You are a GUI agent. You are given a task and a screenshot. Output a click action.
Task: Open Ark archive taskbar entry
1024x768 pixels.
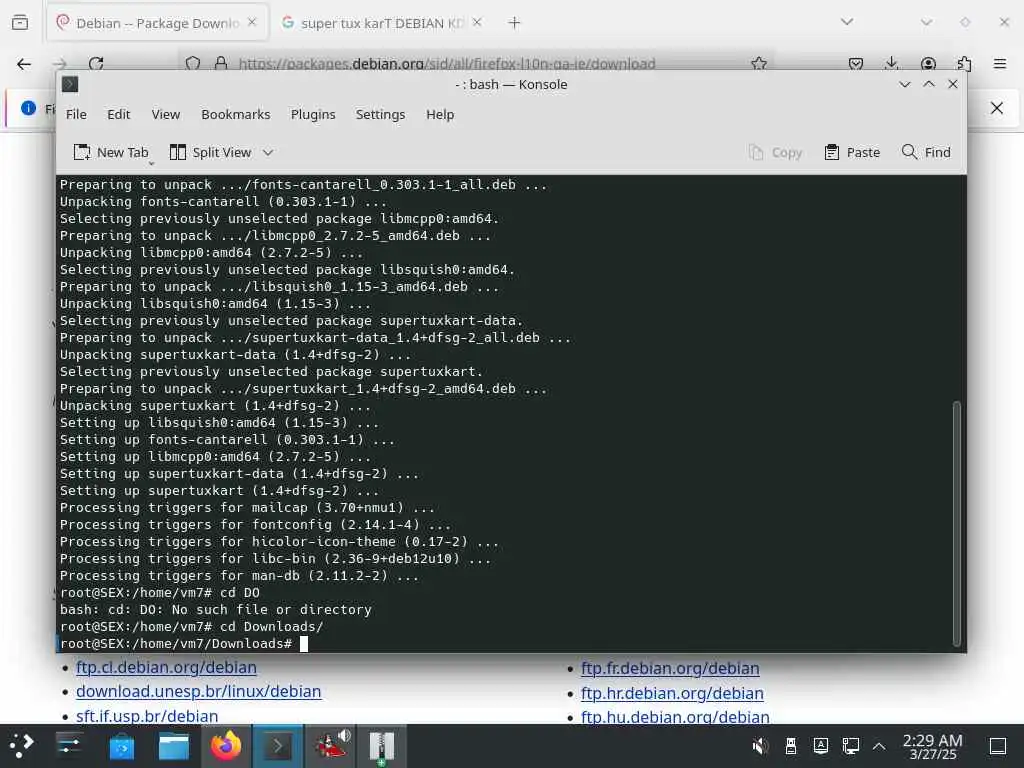coord(381,746)
